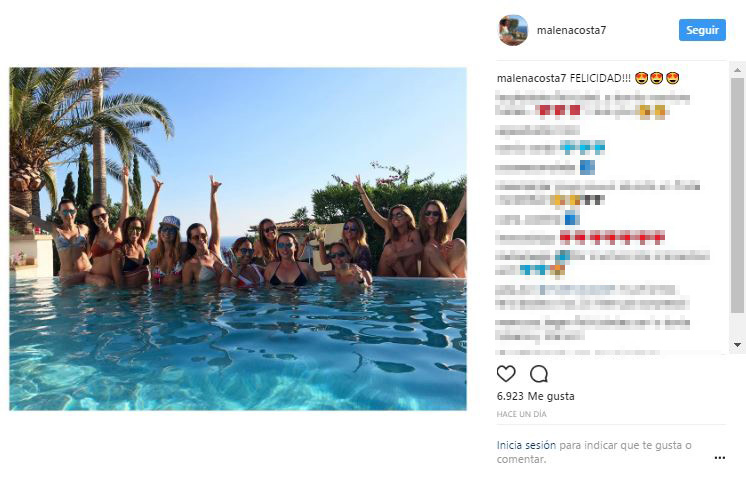The width and height of the screenshot is (746, 479).
Task: Click the comment speech bubble icon
Action: (539, 374)
